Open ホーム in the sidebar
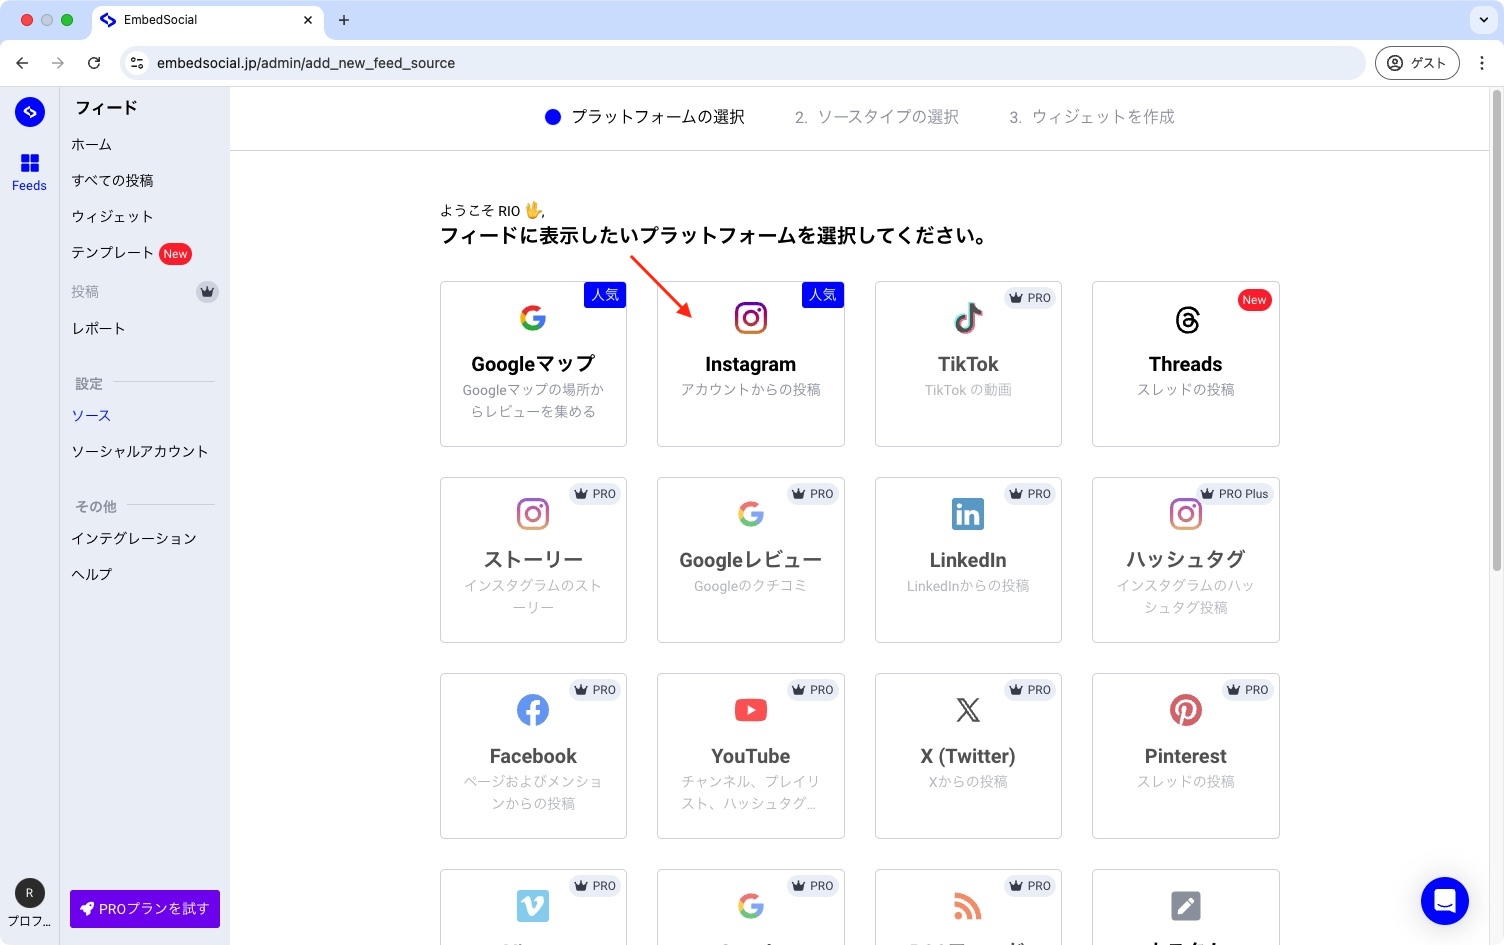This screenshot has width=1504, height=945. 92,145
